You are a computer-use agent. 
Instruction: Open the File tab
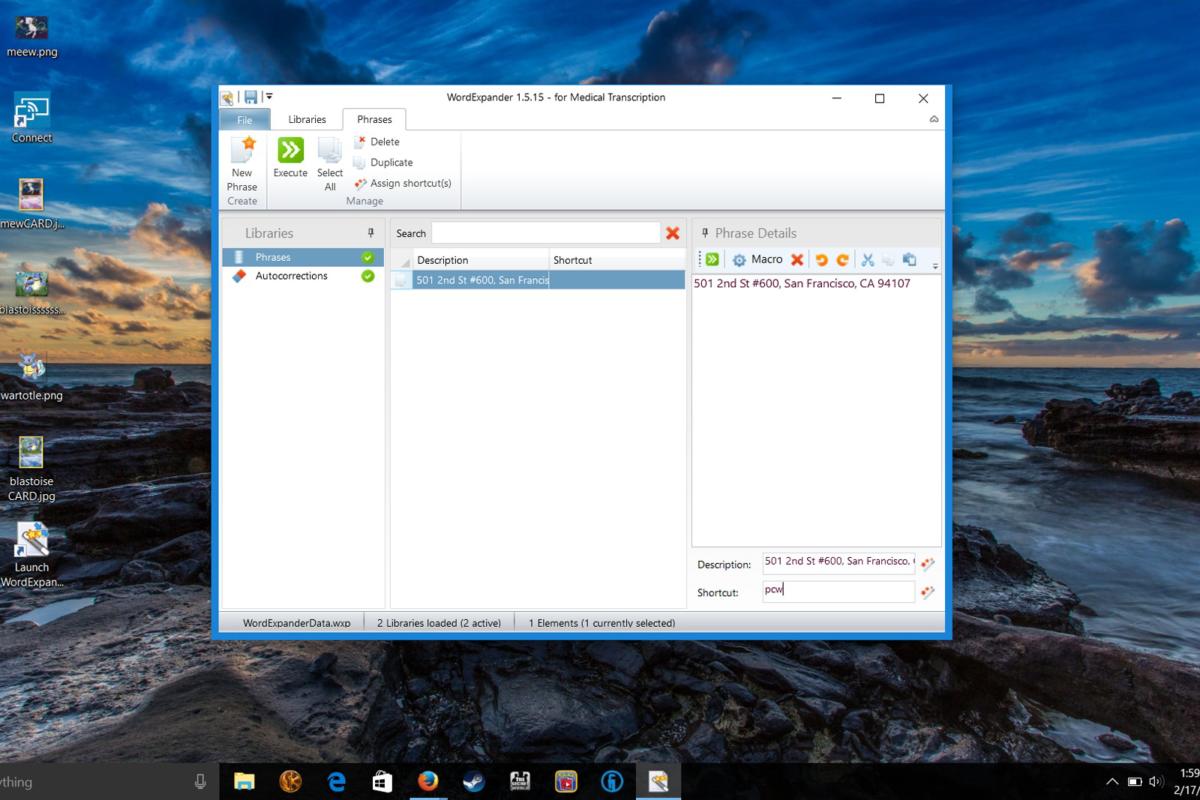coord(245,120)
